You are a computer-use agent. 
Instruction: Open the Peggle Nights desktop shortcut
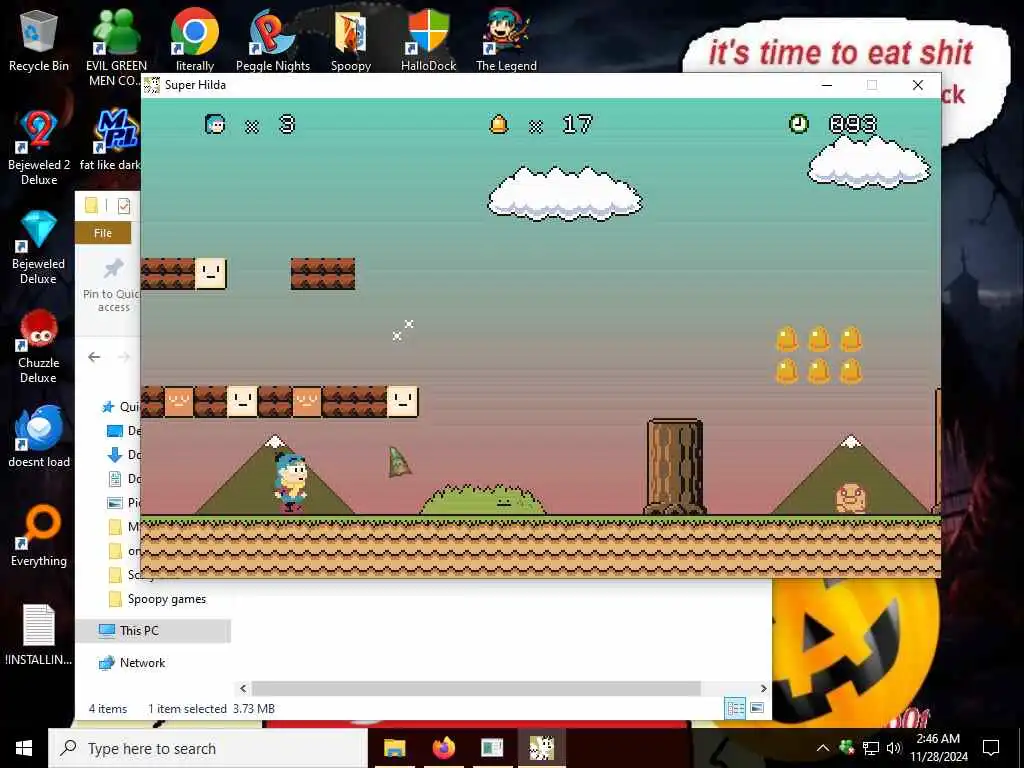click(x=272, y=41)
